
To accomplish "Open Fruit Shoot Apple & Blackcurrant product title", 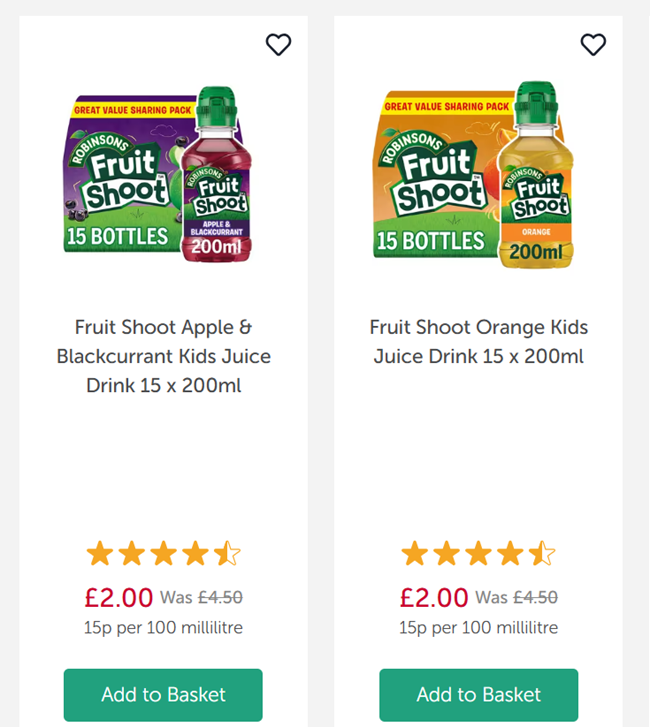I will [163, 356].
